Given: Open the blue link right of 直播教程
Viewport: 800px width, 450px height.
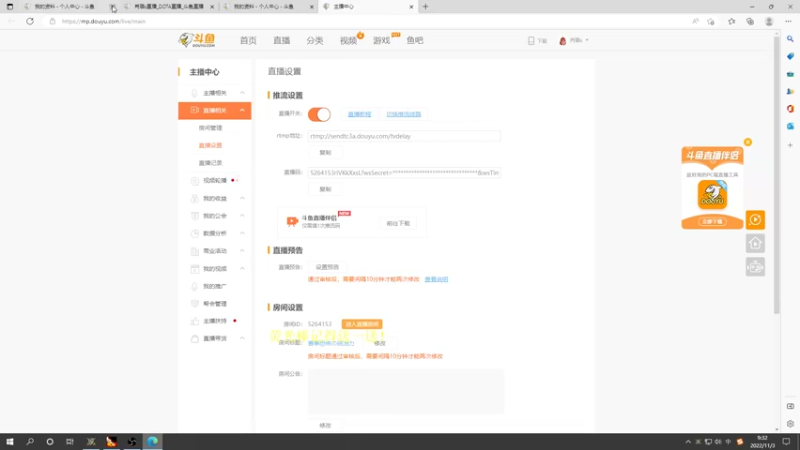Looking at the screenshot, I should [404, 114].
